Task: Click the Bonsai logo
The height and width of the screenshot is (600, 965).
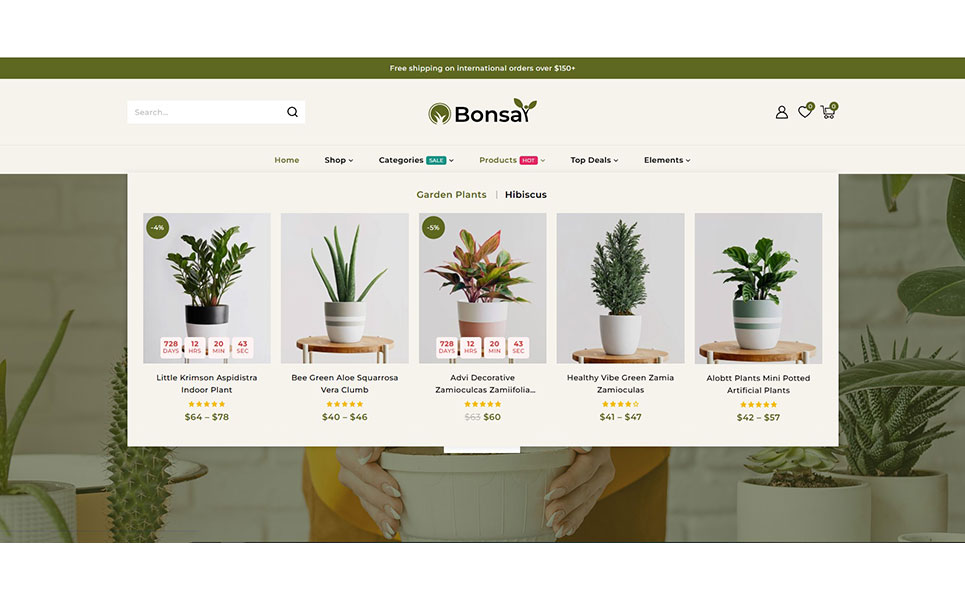Action: pos(482,112)
